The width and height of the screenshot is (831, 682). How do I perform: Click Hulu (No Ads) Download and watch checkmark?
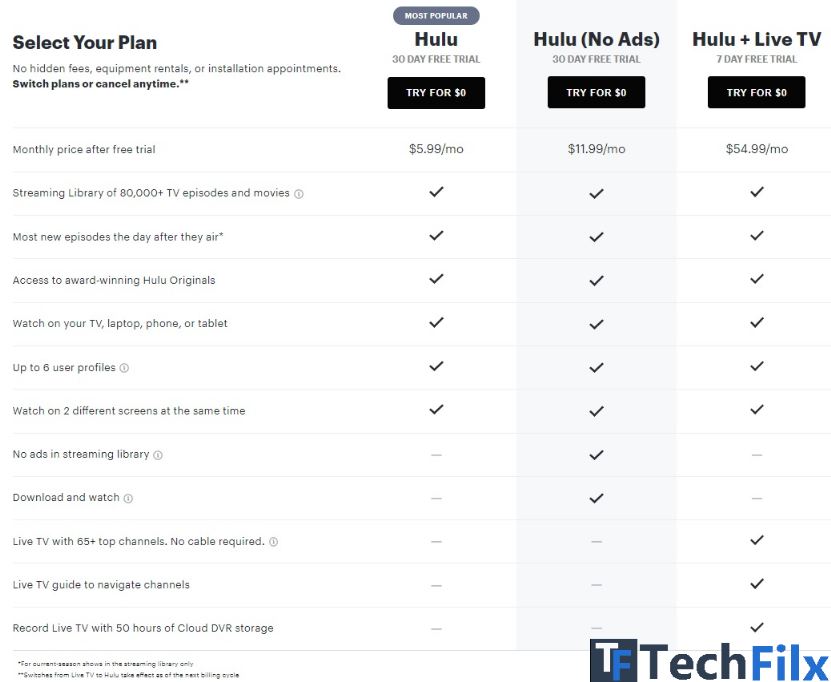[596, 498]
